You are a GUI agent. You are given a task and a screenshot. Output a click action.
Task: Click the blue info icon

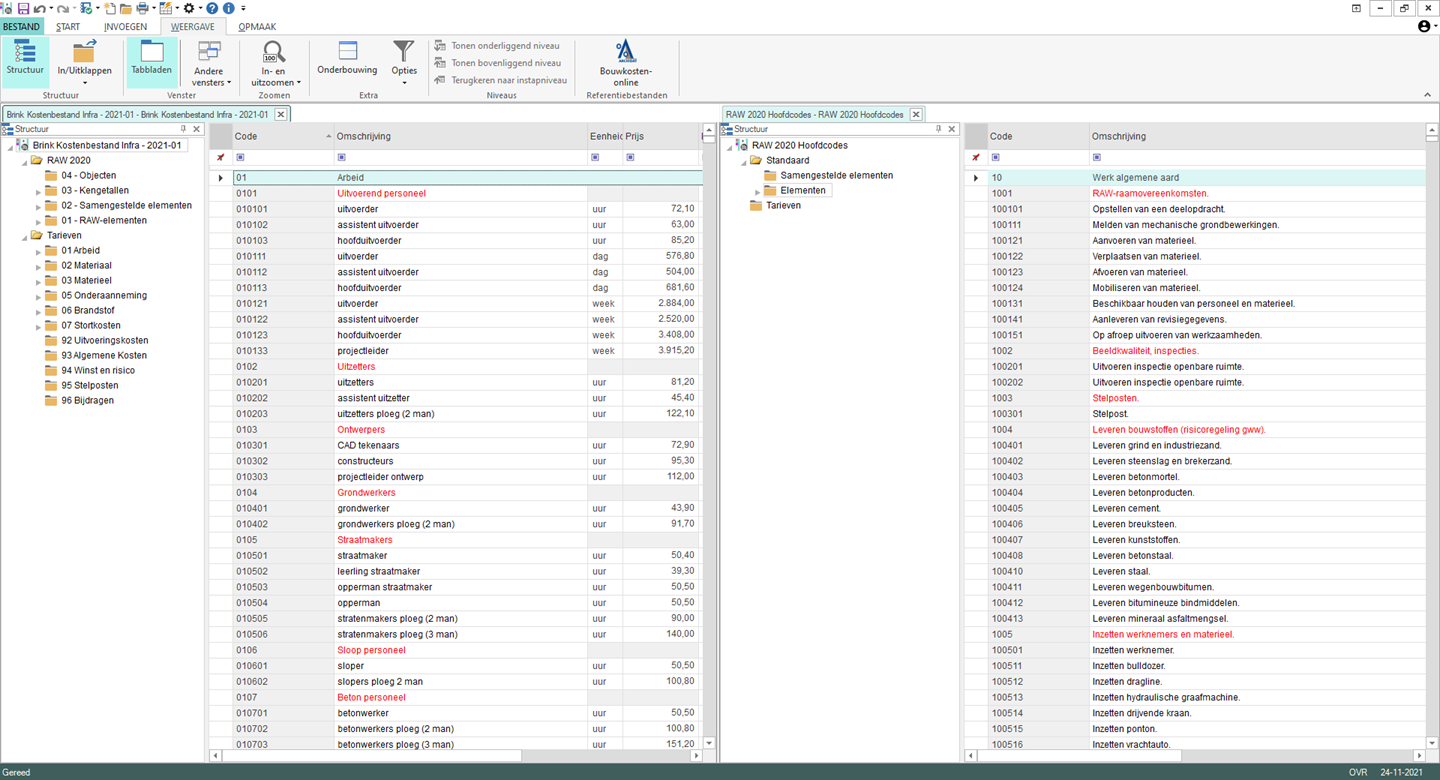pyautogui.click(x=228, y=8)
